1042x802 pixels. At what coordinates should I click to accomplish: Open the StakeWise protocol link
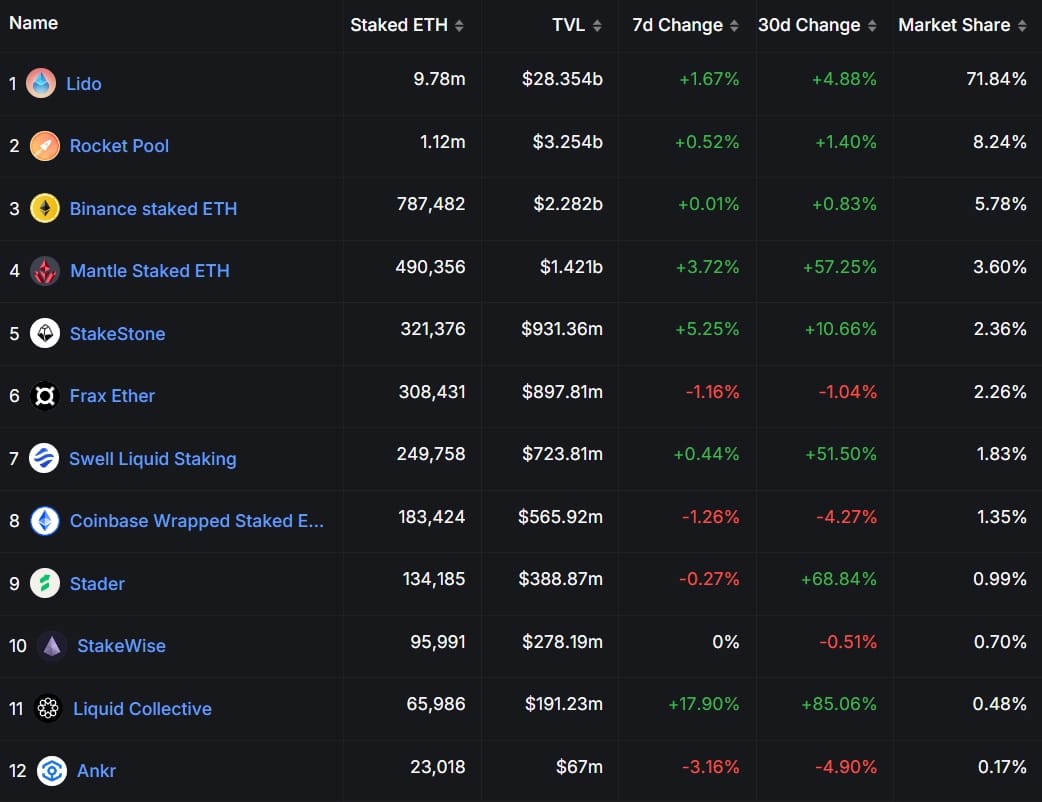(121, 646)
